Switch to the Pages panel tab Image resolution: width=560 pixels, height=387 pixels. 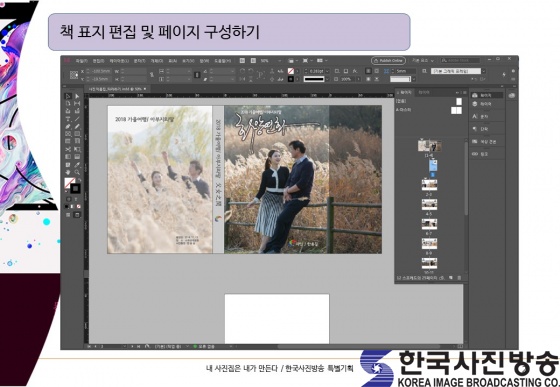[406, 92]
